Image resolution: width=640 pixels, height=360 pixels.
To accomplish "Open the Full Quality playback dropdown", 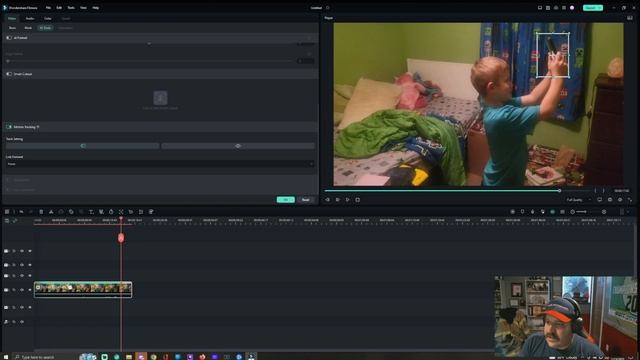I will tap(578, 200).
